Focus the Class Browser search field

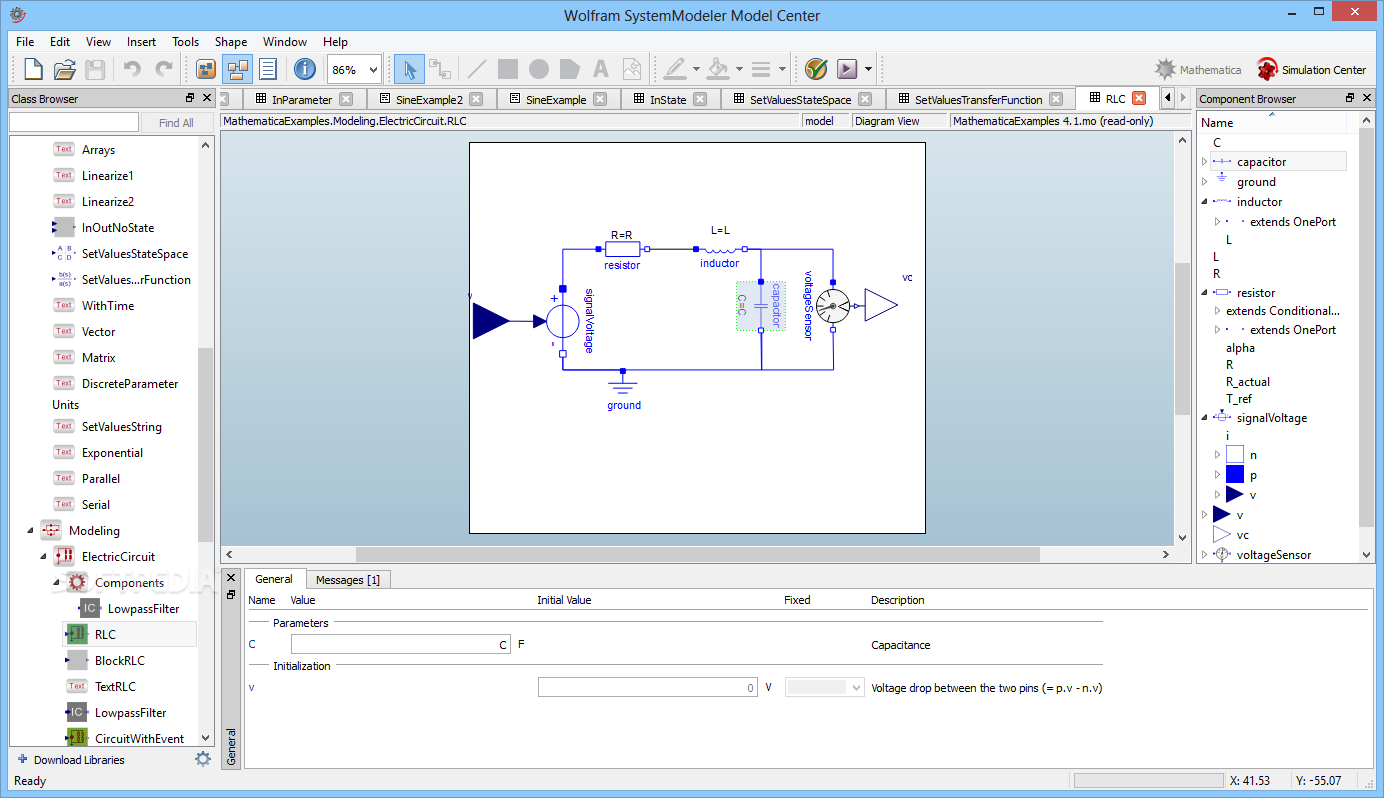pos(74,122)
